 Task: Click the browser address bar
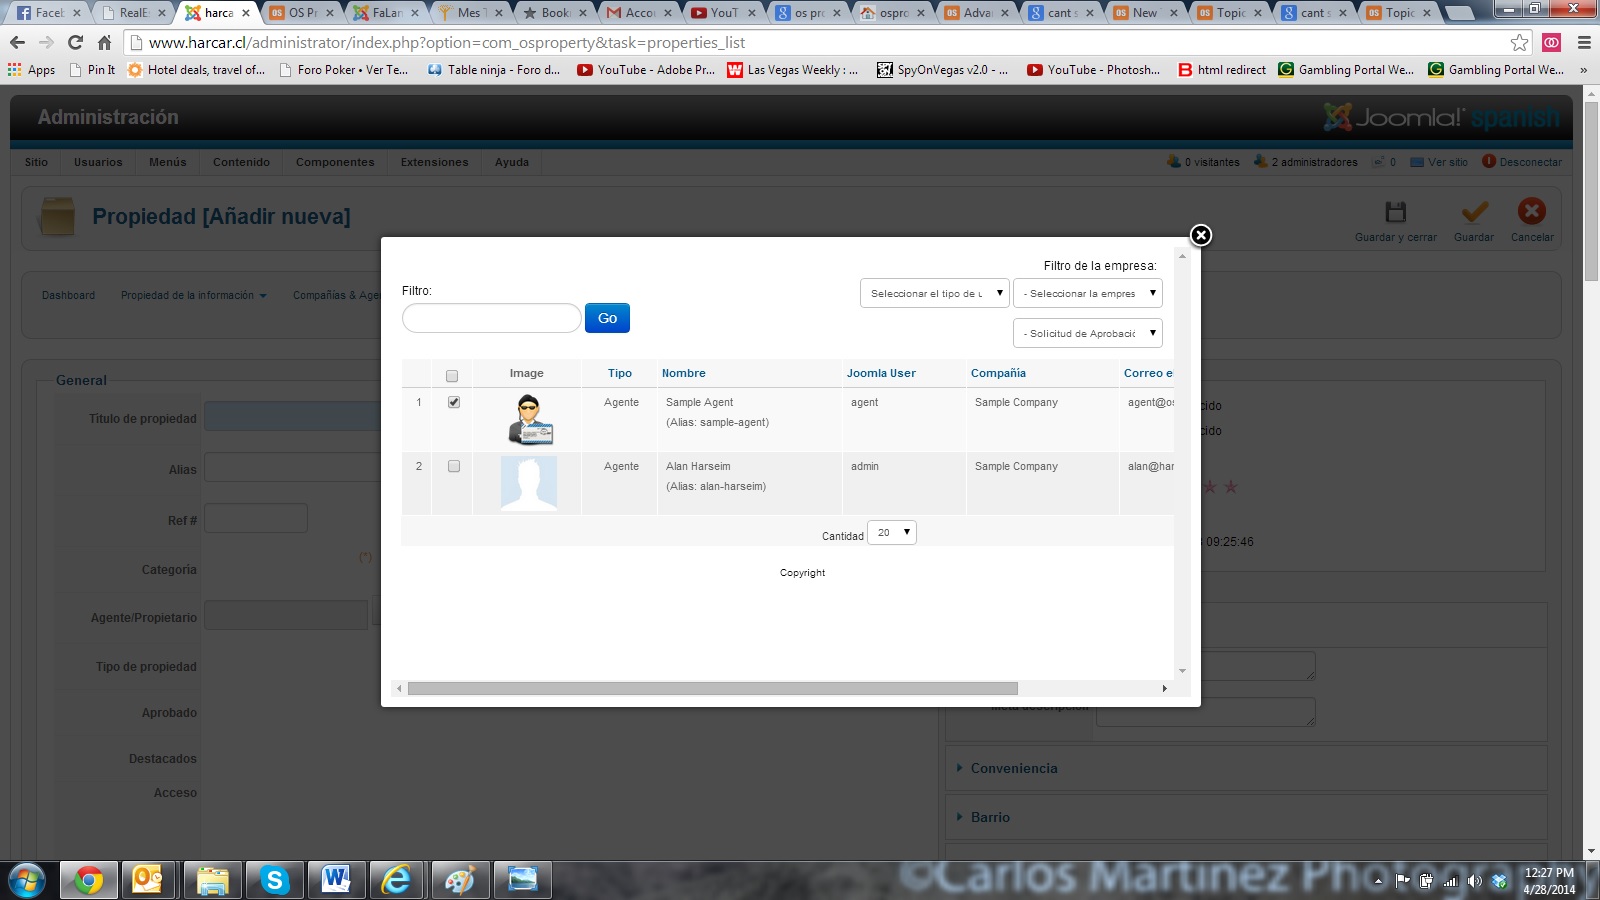(x=820, y=43)
